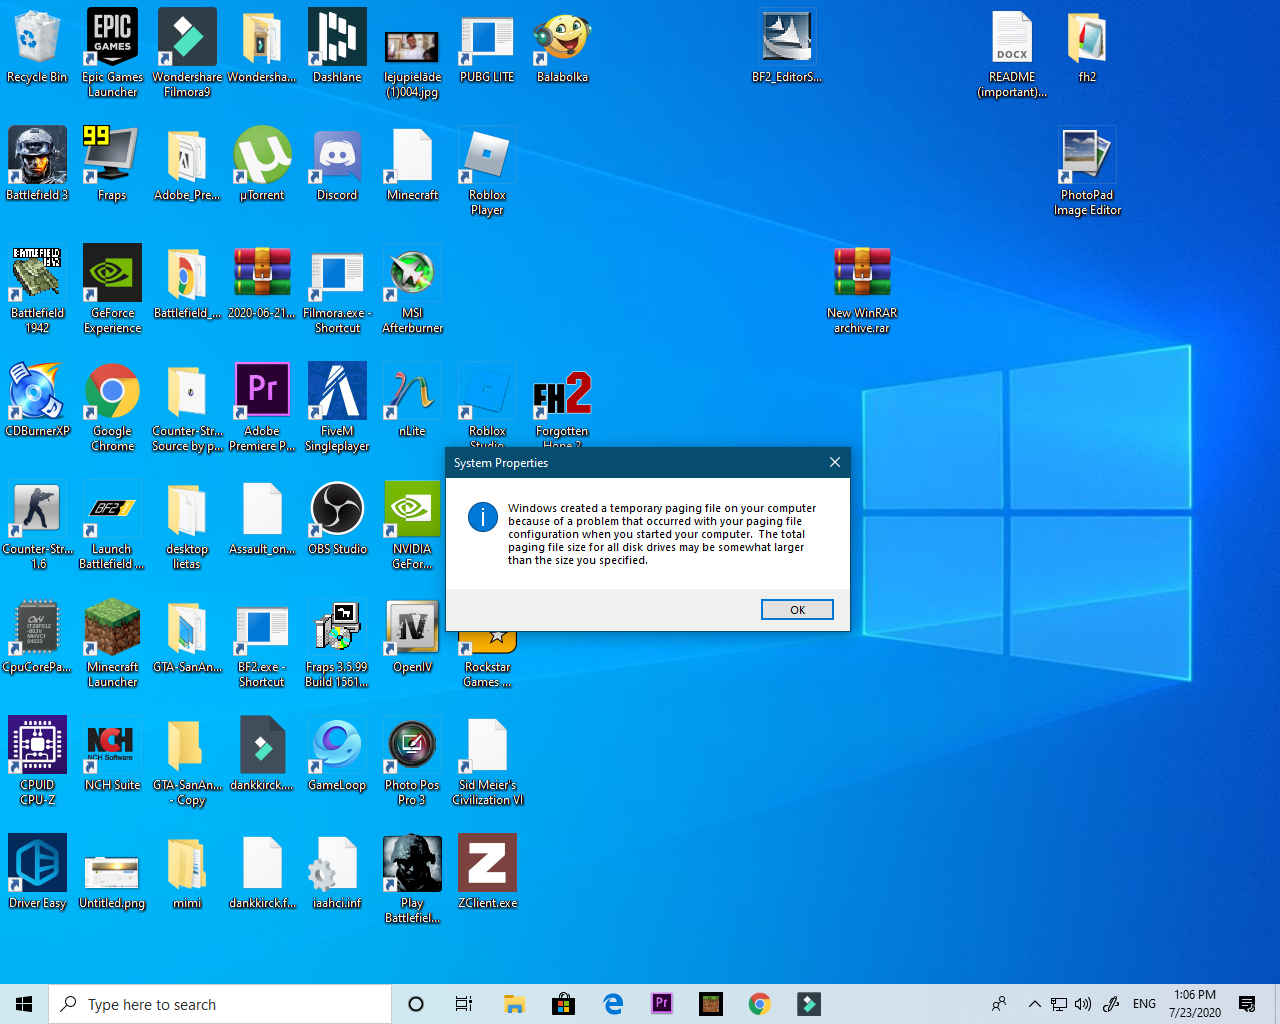Open Google Chrome from the taskbar
1280x1024 pixels.
pos(760,1004)
